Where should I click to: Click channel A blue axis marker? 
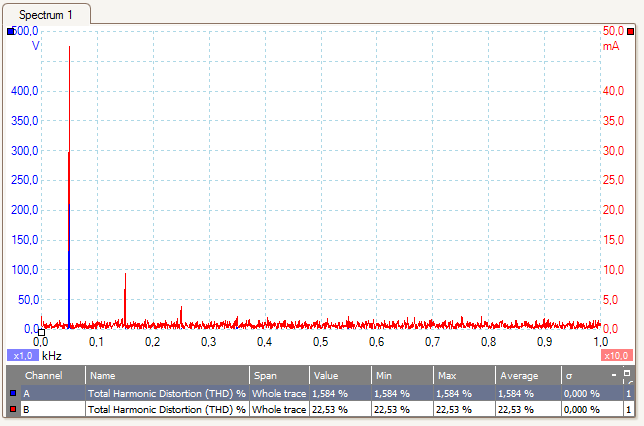[x=11, y=32]
